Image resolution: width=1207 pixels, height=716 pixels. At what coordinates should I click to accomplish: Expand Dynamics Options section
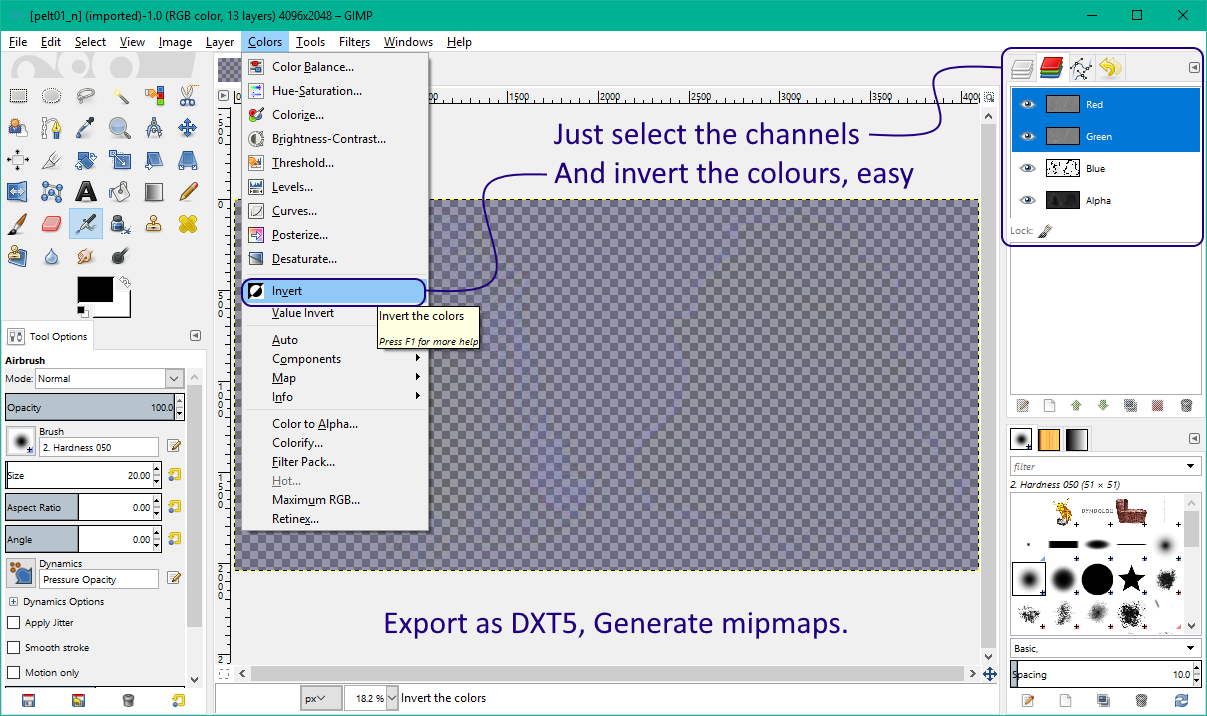(13, 602)
